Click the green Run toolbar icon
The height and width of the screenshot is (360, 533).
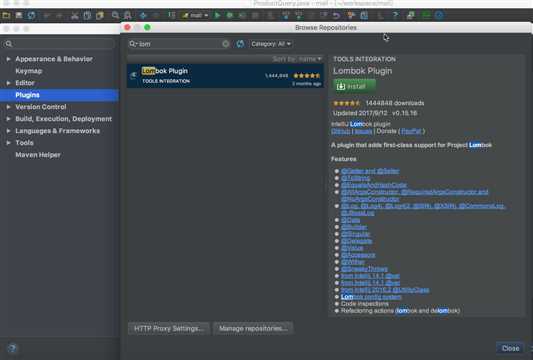point(217,15)
